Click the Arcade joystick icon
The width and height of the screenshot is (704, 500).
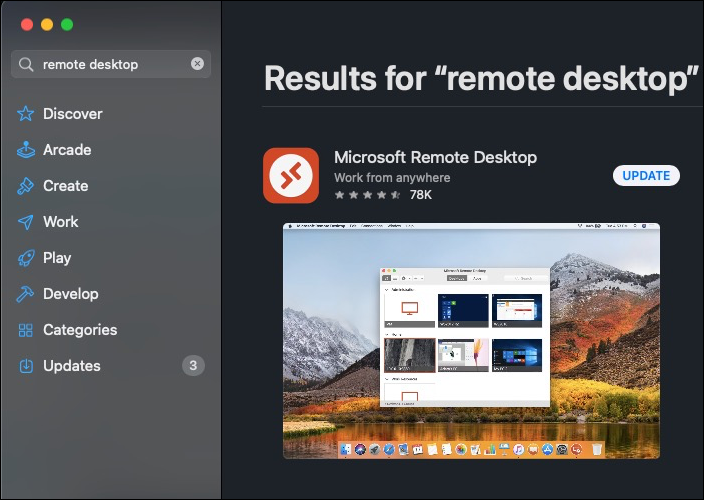[x=26, y=150]
